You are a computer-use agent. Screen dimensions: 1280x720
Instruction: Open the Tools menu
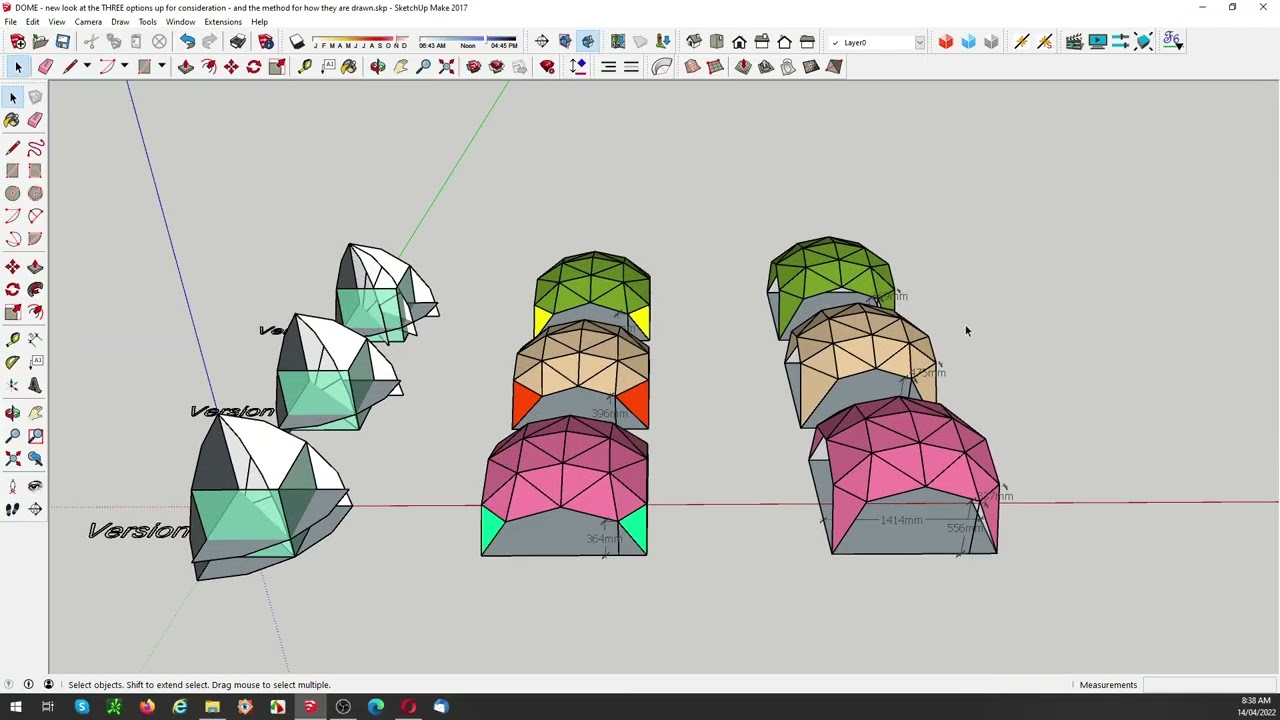(x=147, y=22)
